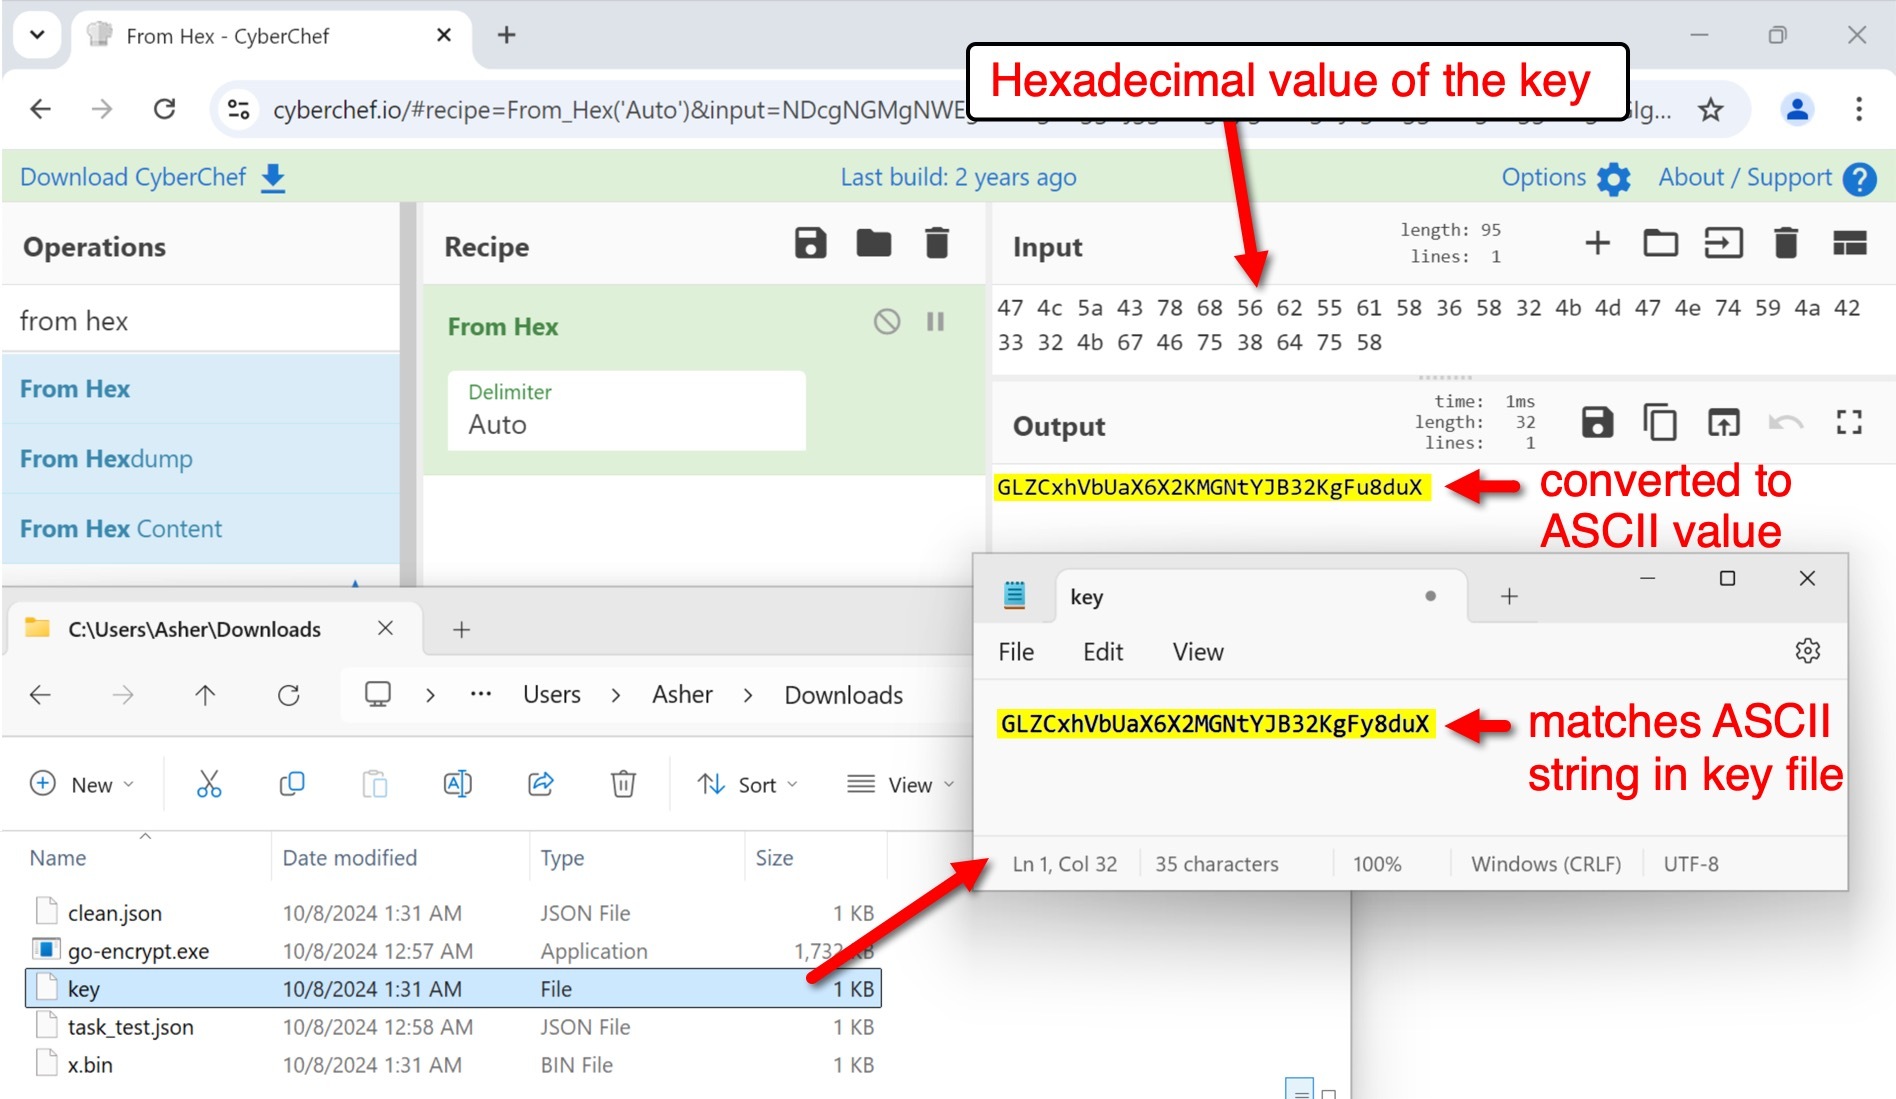Choose the From Hex operation in list
Viewport: 1896px width, 1099px height.
pos(200,389)
